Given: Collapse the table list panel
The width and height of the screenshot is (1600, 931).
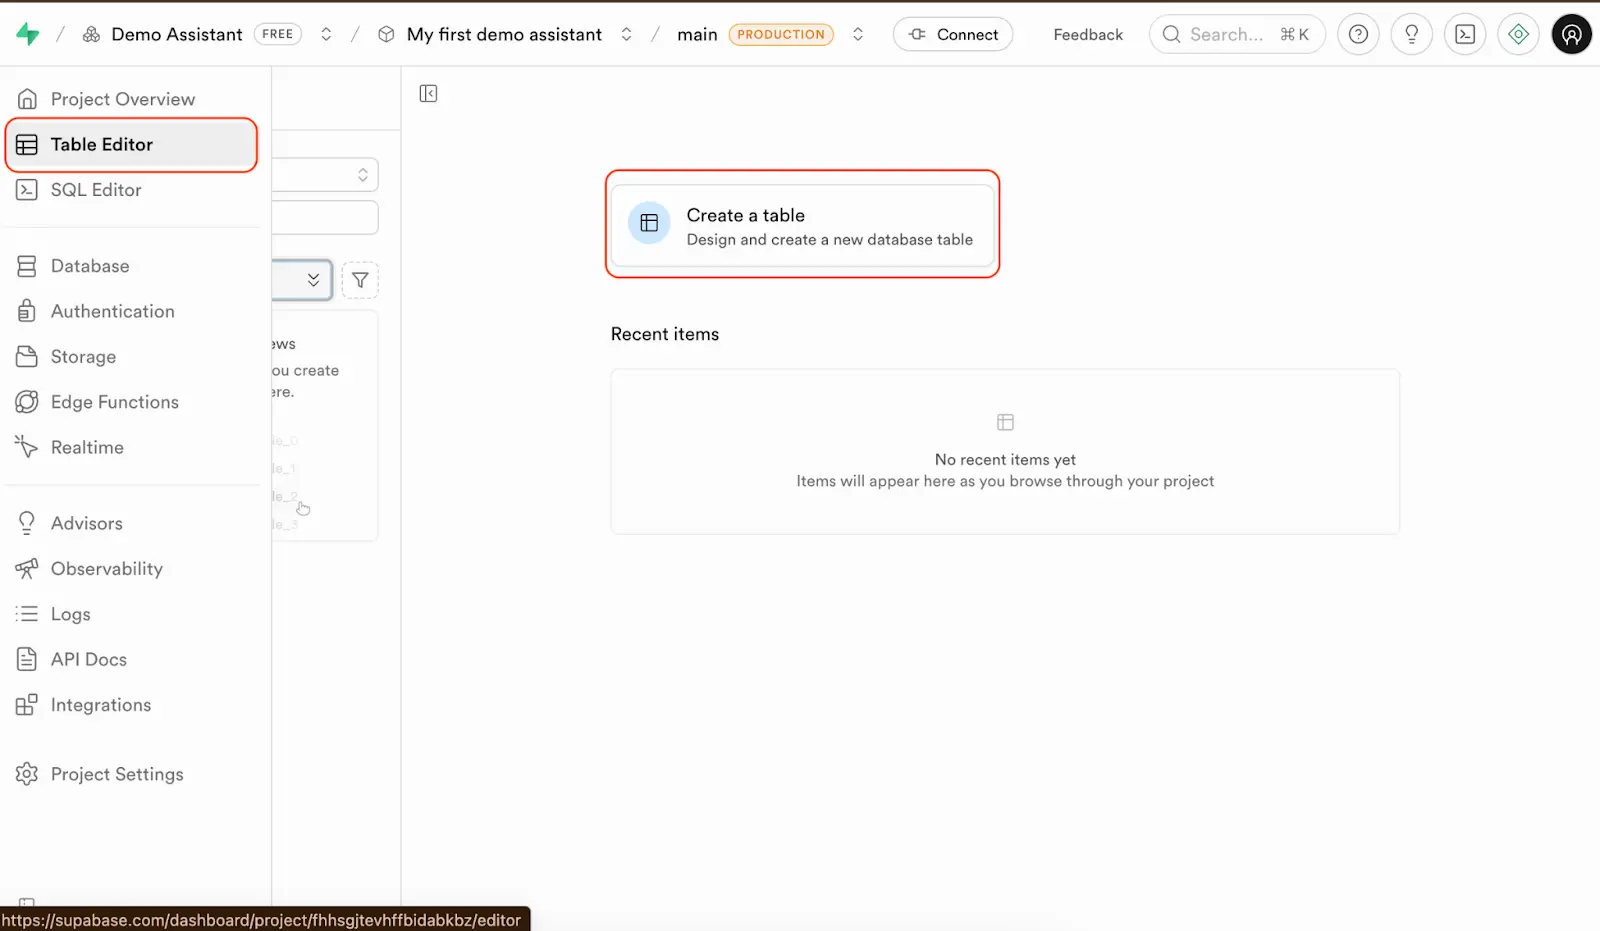Looking at the screenshot, I should 428,93.
